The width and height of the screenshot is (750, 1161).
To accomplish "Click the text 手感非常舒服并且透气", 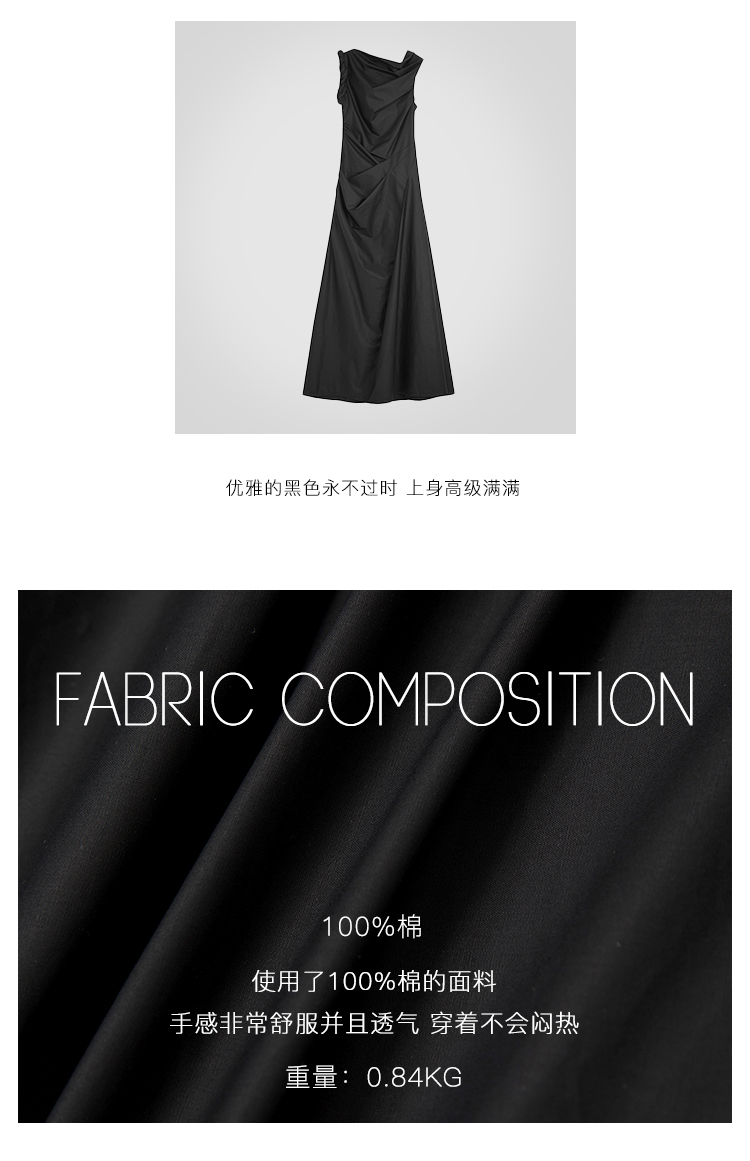I will (295, 1024).
